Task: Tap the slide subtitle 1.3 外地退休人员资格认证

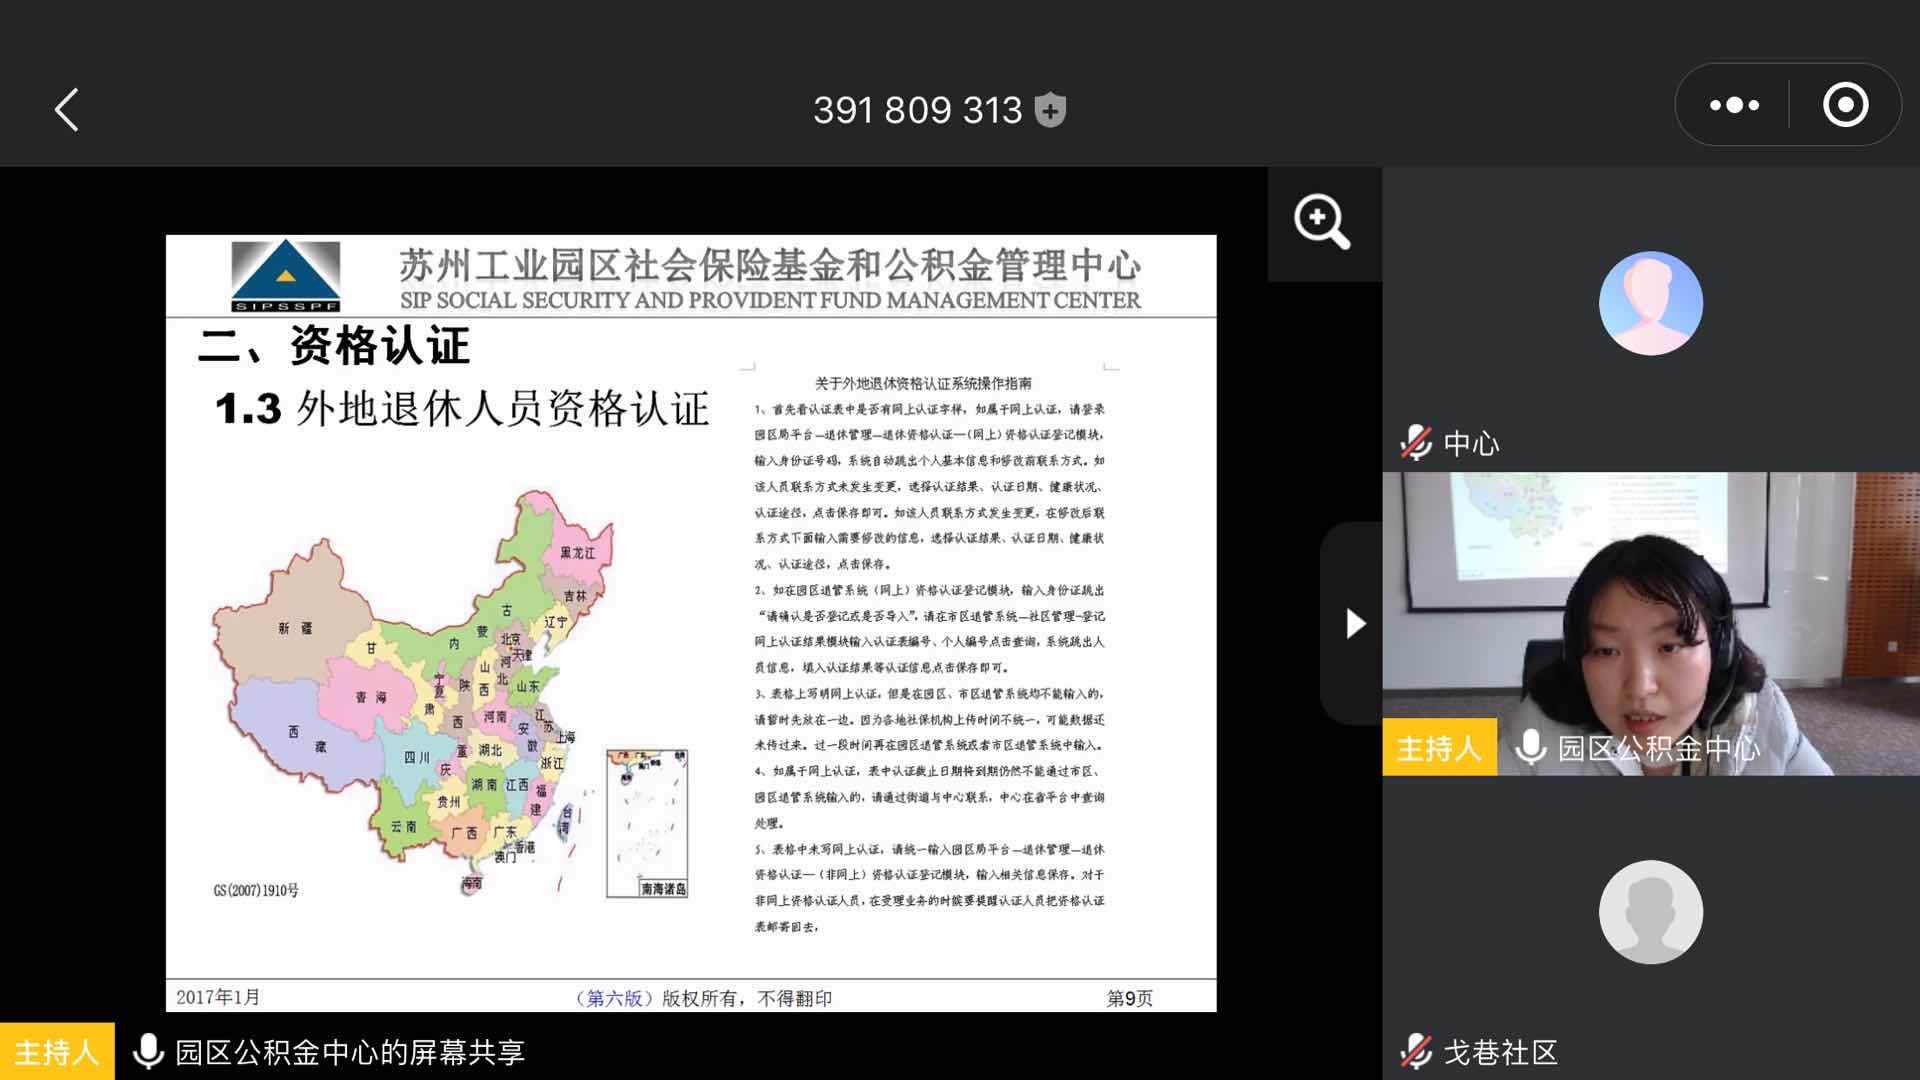Action: pos(462,409)
